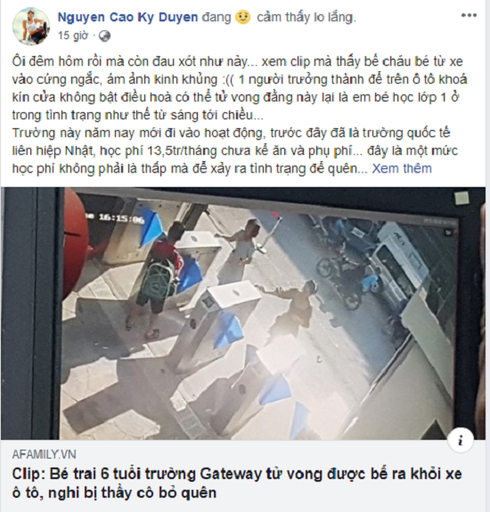
Task: Click the paragraph beginning "Trường này năm nay"
Action: [x=235, y=151]
